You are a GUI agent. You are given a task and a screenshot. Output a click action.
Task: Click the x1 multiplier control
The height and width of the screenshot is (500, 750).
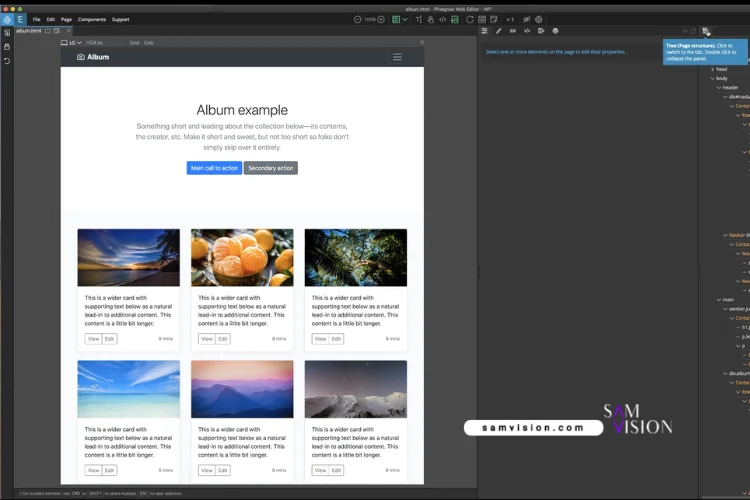click(x=510, y=20)
